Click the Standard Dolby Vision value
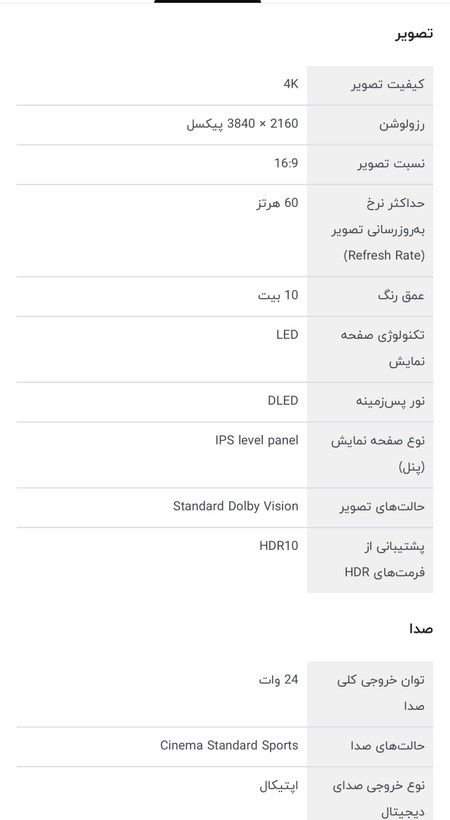Screen dimensions: 450x820 coord(236,506)
